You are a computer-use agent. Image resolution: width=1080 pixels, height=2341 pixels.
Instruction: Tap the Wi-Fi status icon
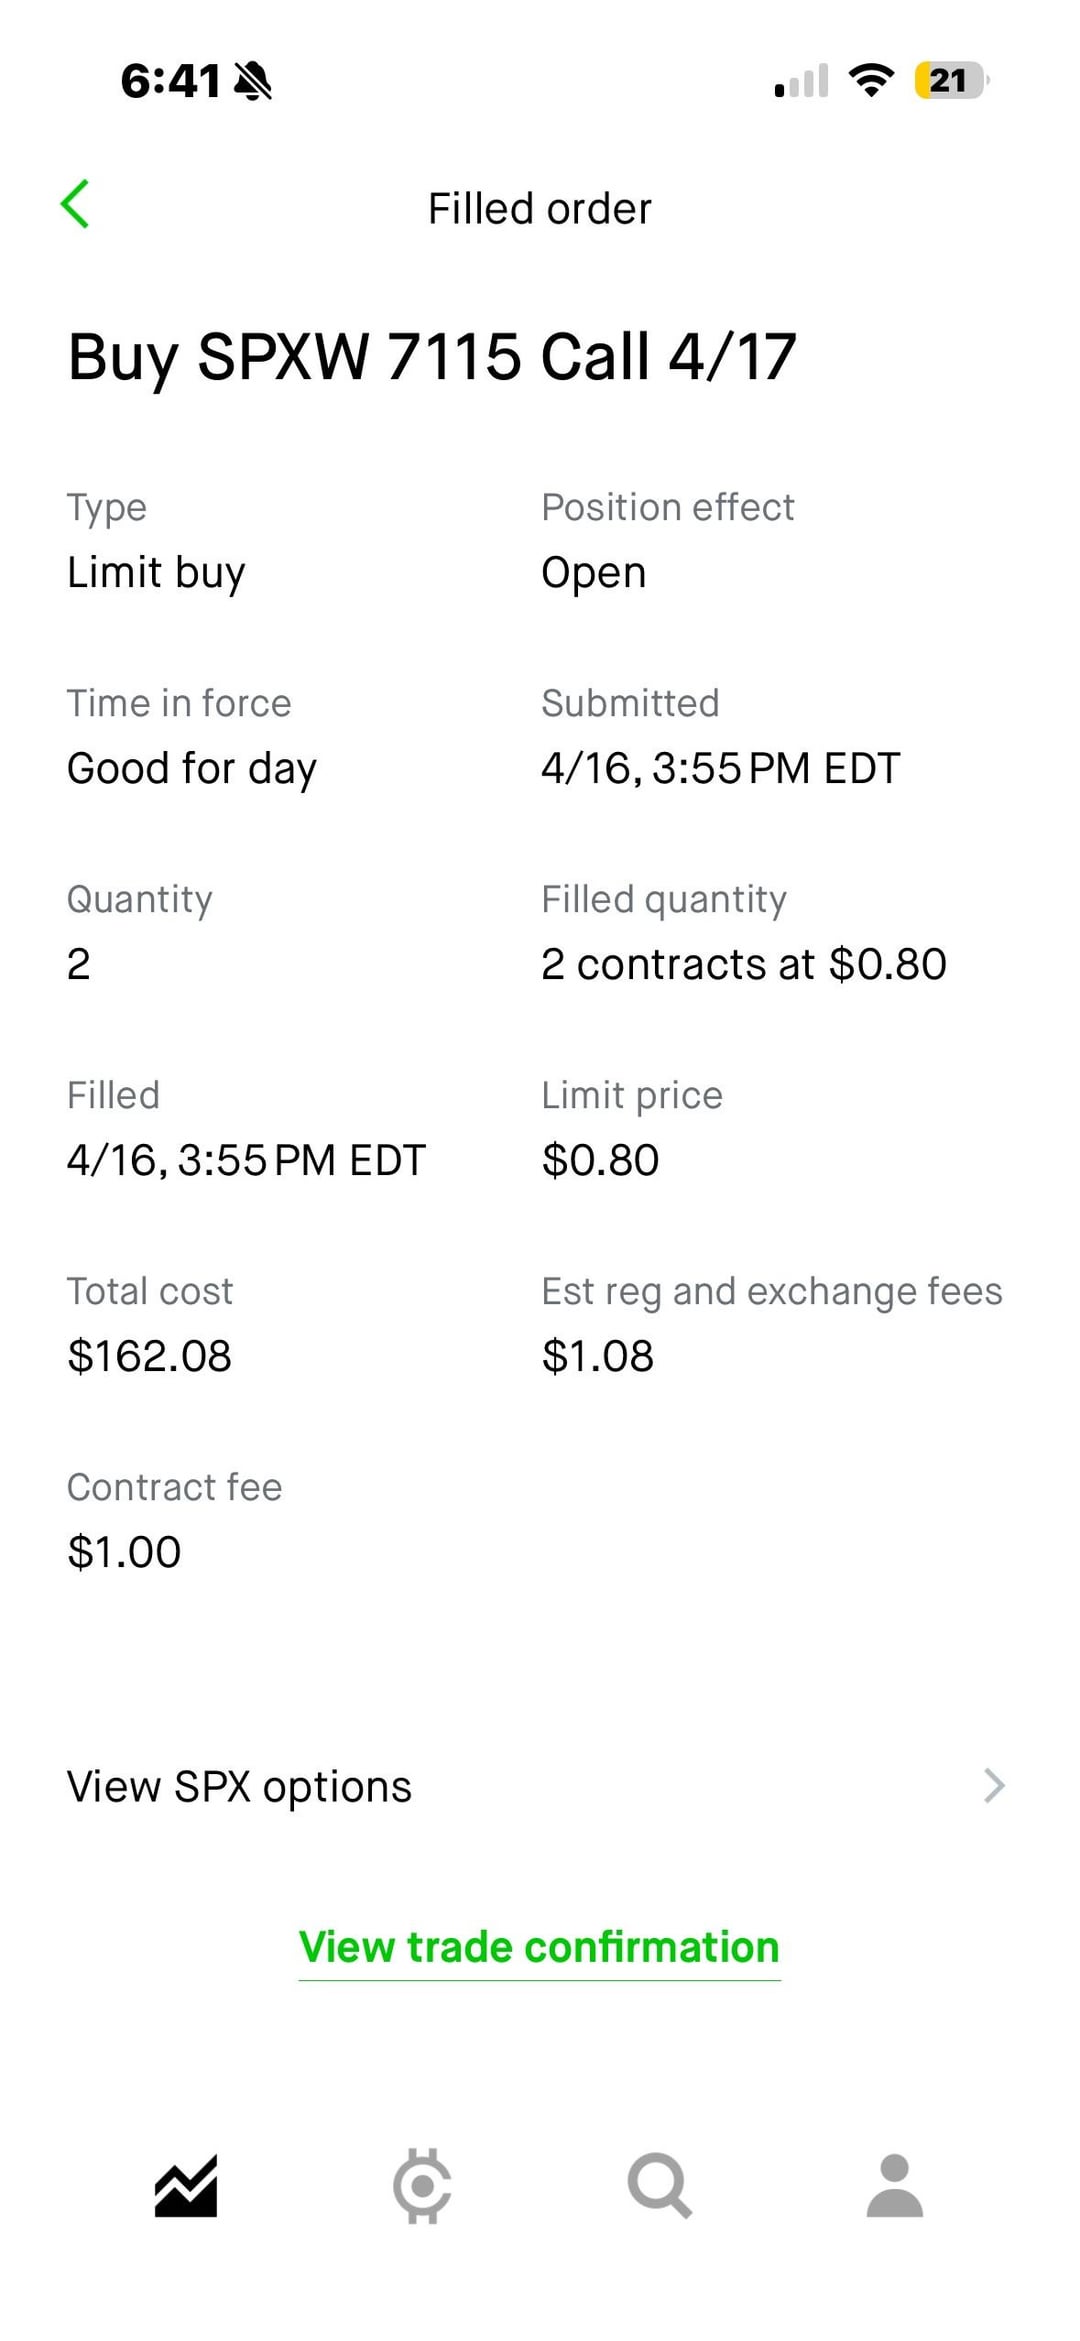tap(871, 80)
